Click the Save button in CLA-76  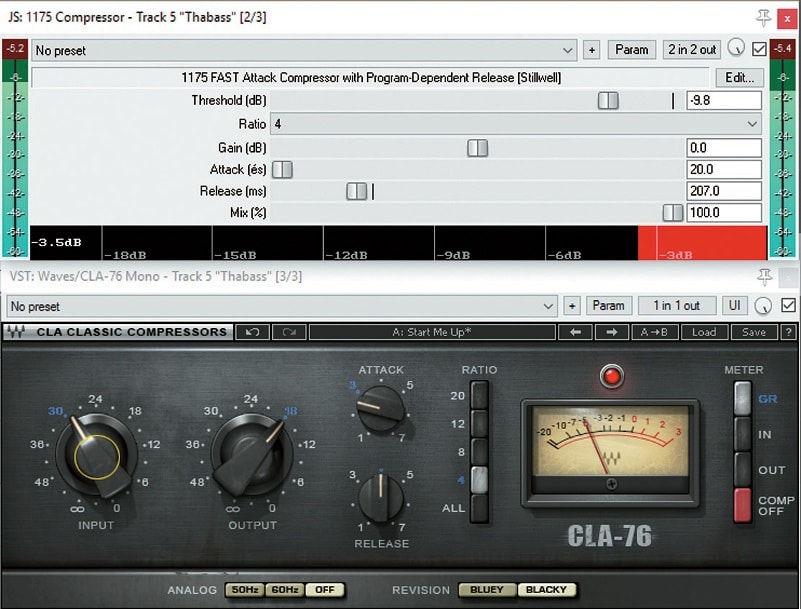point(753,332)
